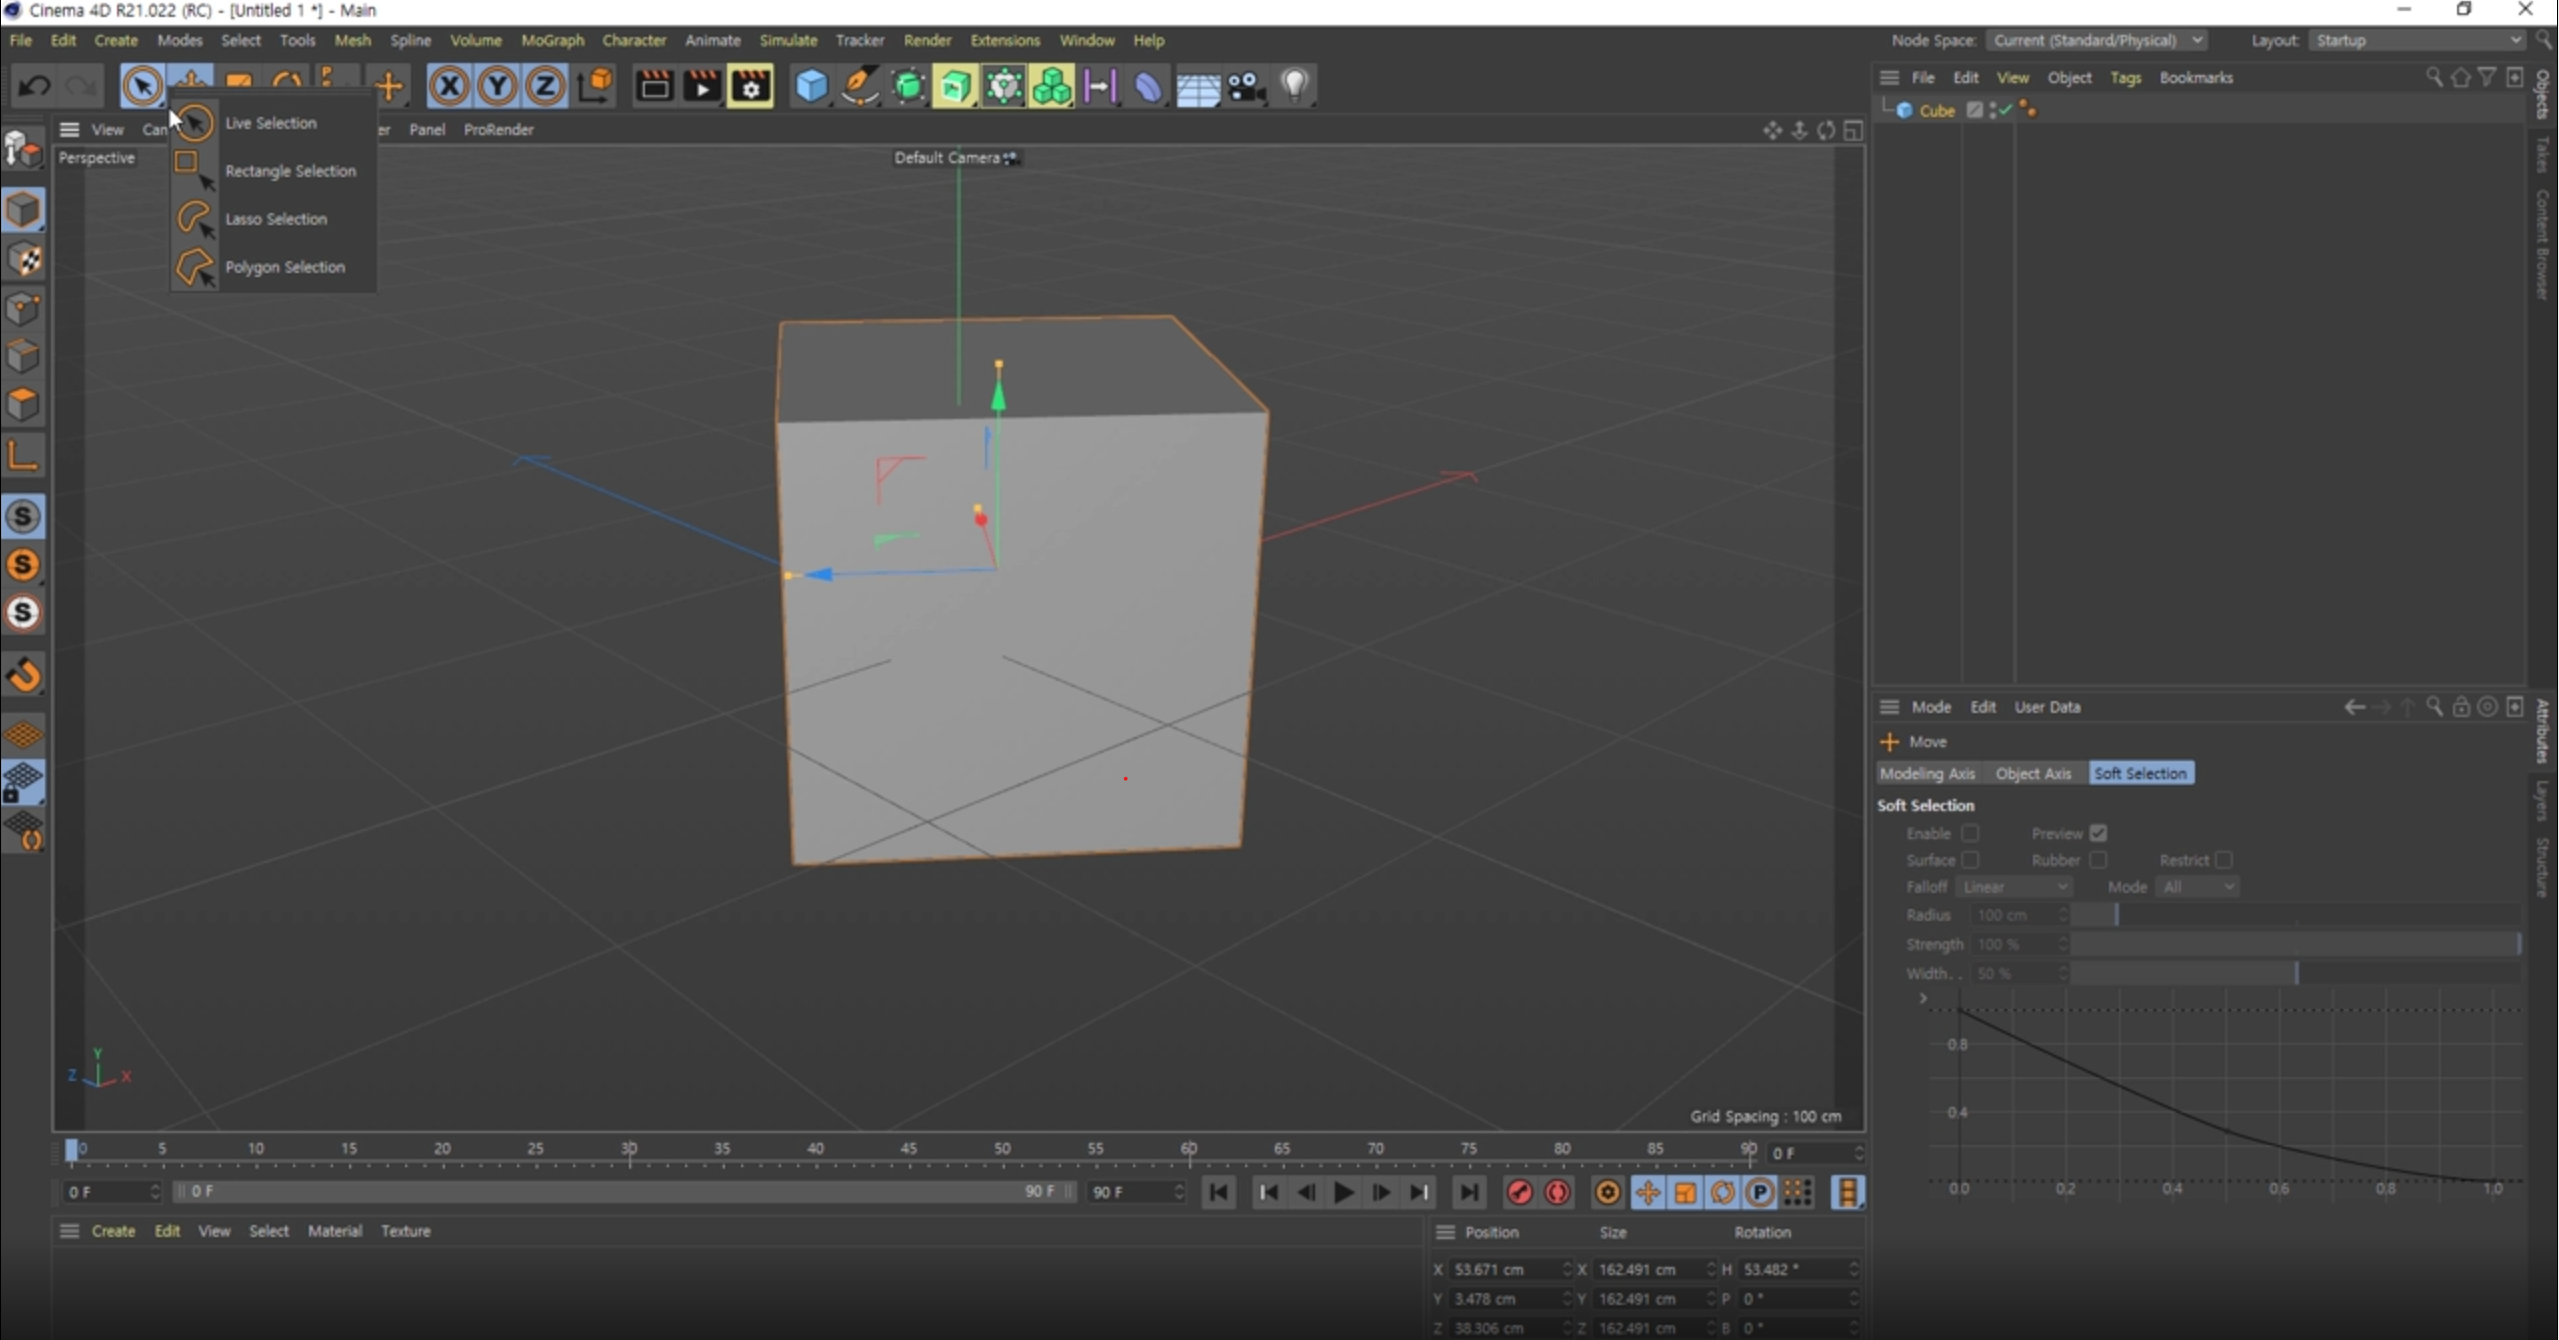Screen dimensions: 2559x1340
Task: Open the Layout Startup dropdown
Action: (2415, 40)
